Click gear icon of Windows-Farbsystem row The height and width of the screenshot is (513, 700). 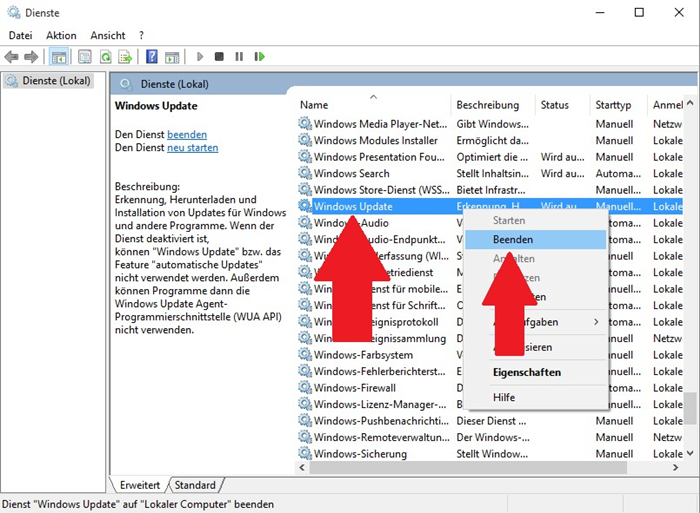(305, 355)
